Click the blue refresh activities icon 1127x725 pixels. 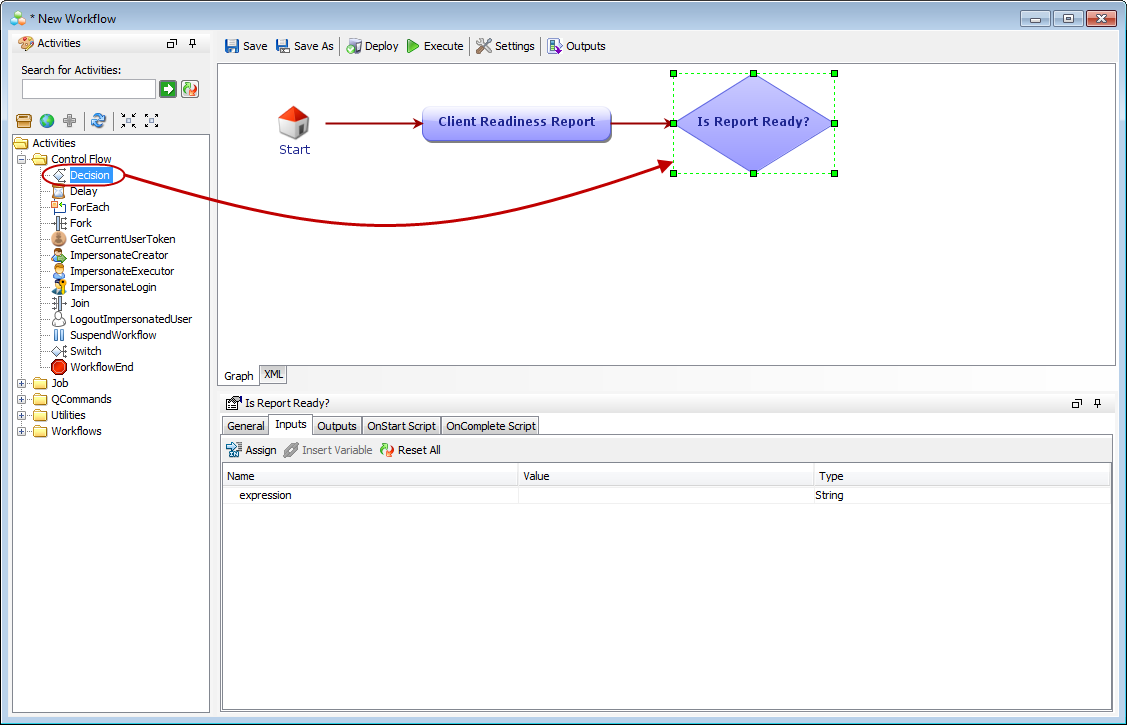98,121
